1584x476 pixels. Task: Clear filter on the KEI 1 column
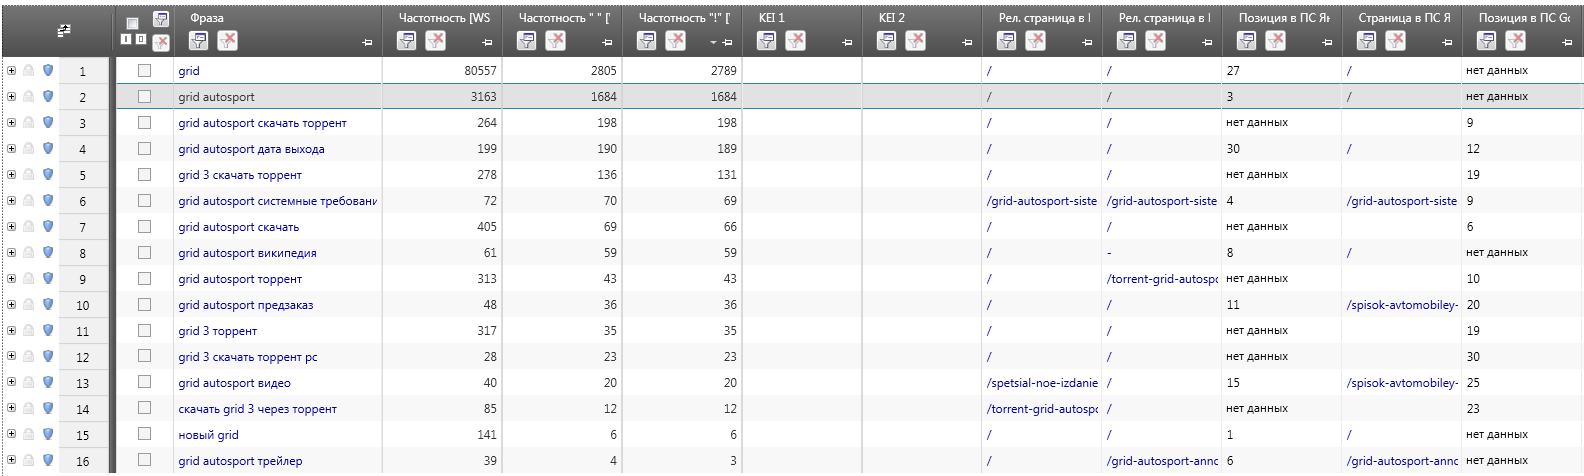796,40
